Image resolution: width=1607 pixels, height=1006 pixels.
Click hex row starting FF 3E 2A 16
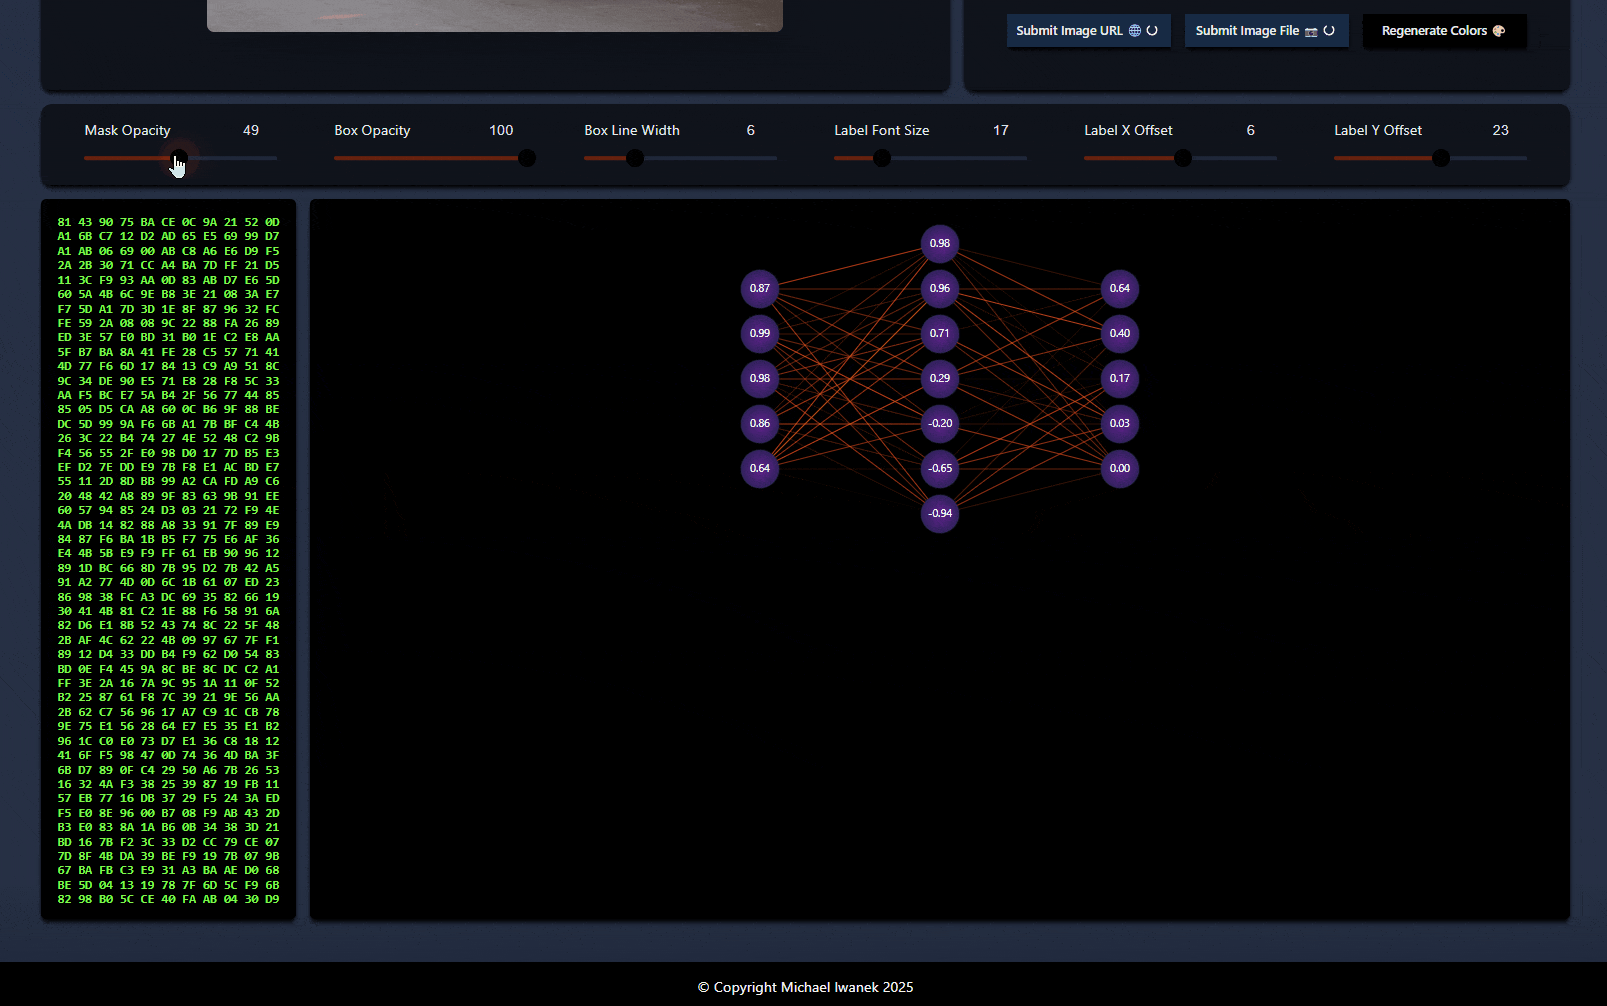tap(168, 683)
